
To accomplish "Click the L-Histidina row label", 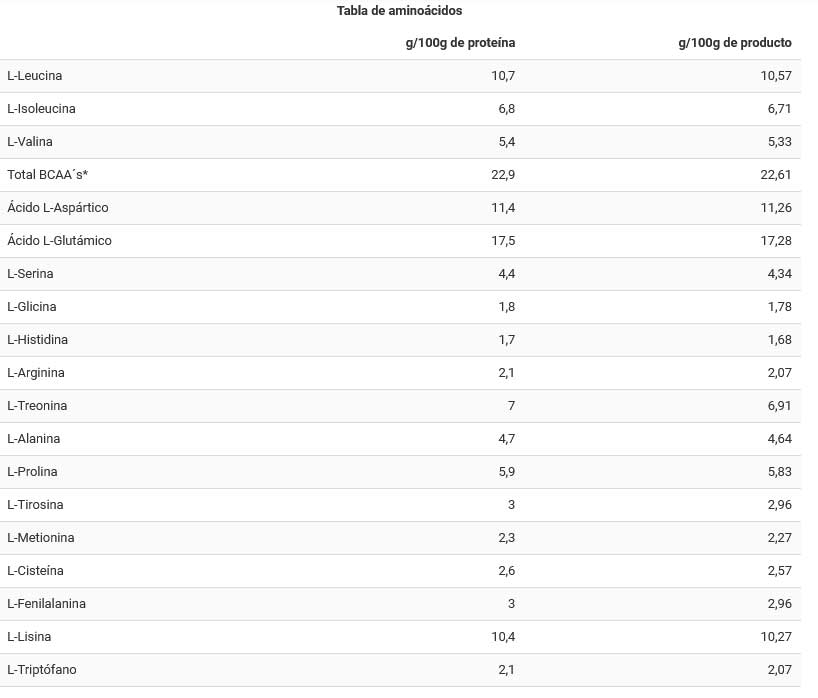I will point(37,340).
